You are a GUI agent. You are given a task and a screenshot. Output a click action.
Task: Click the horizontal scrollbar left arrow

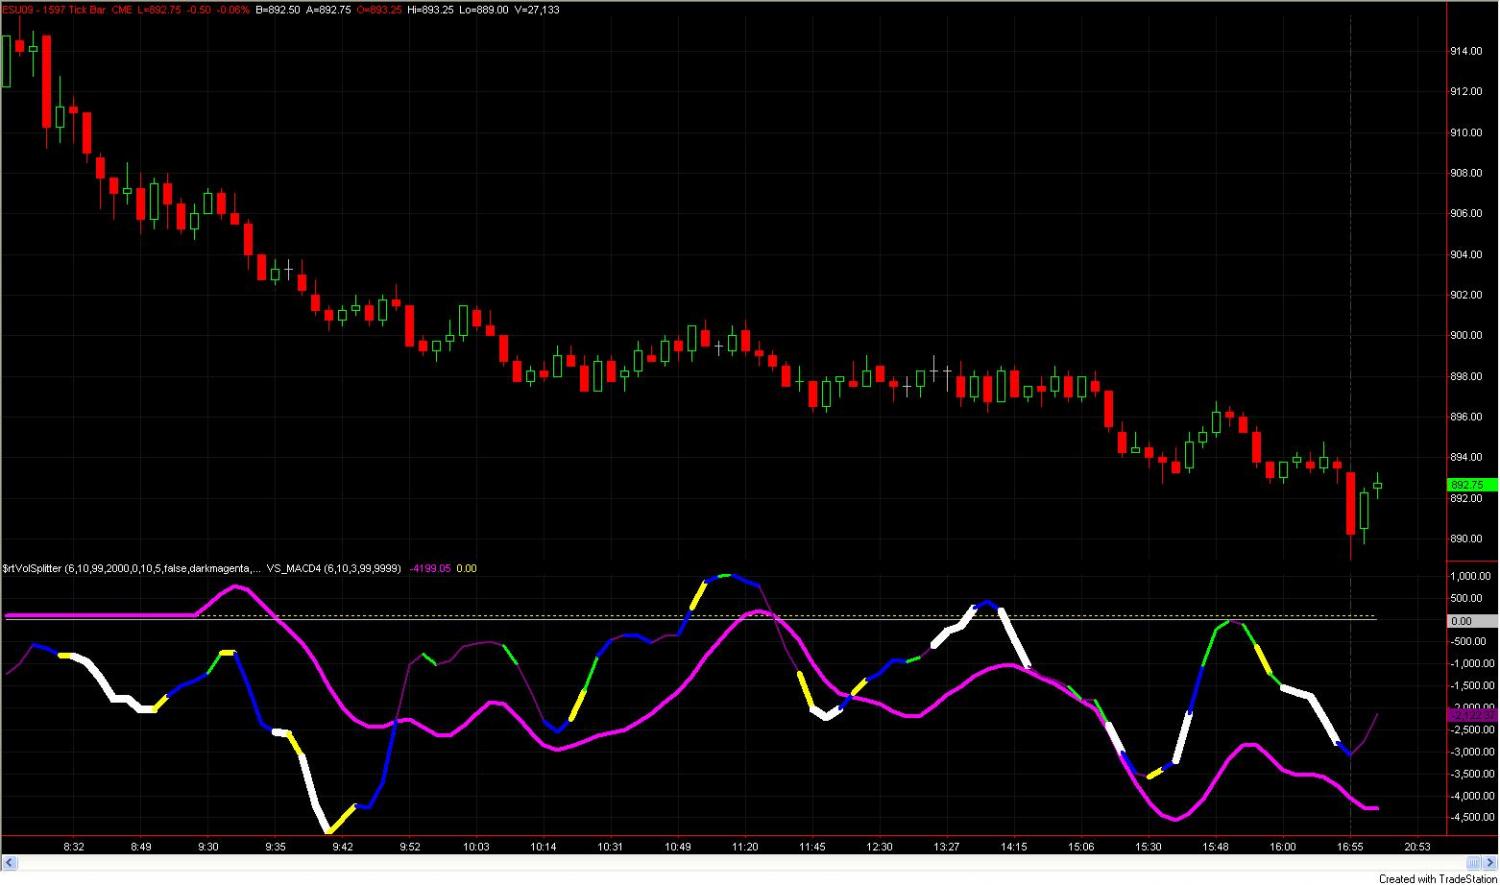(x=9, y=862)
